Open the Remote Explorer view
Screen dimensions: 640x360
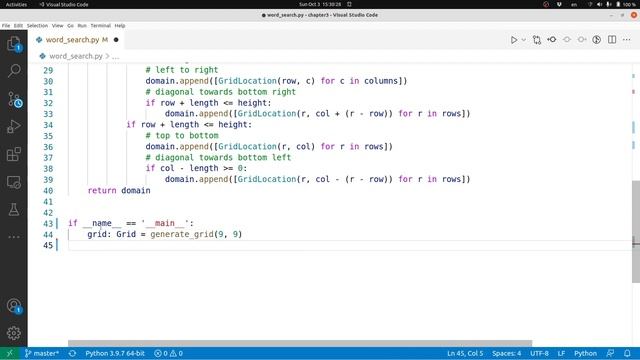[x=14, y=182]
